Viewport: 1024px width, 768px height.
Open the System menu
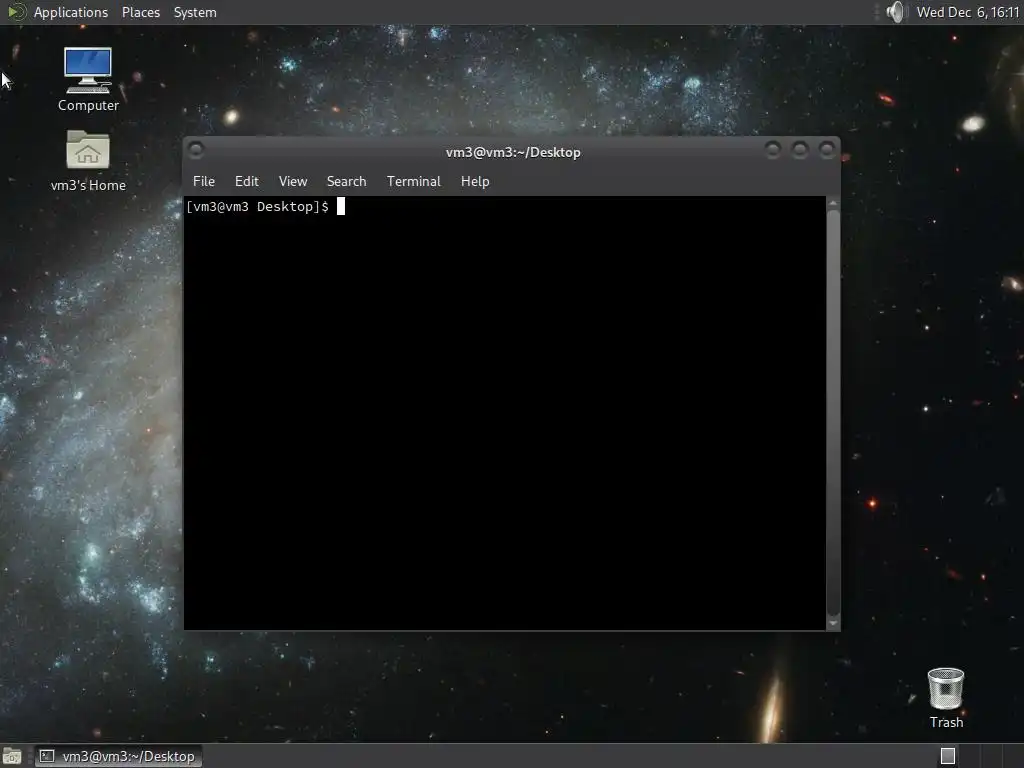coord(195,12)
